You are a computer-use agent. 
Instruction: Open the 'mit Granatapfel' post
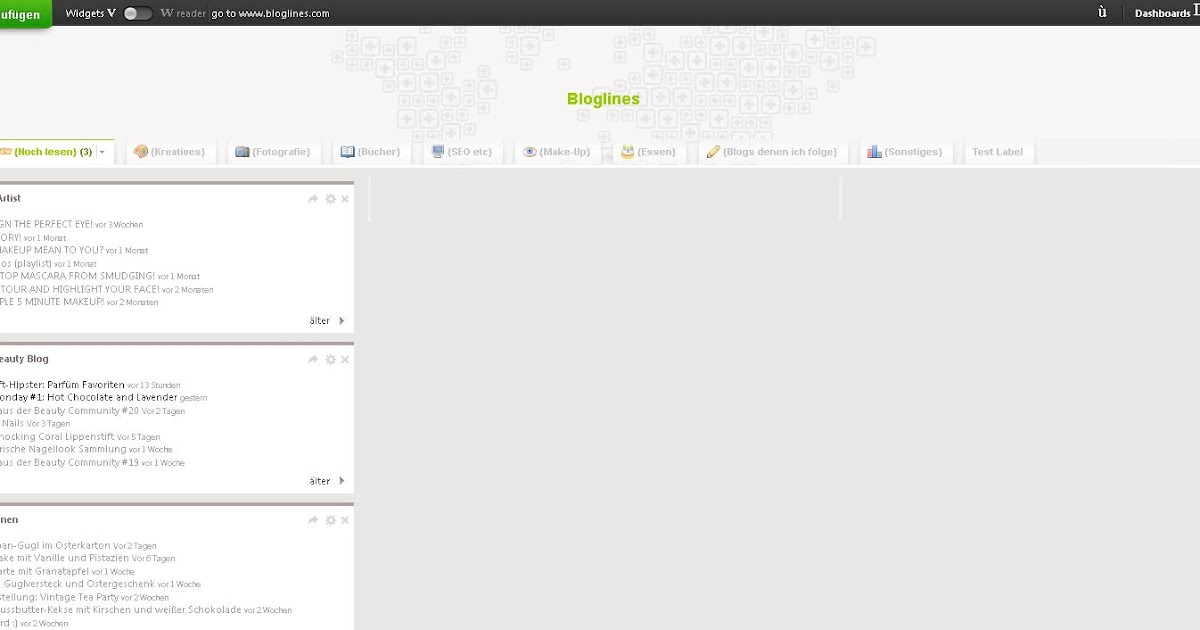click(x=45, y=571)
